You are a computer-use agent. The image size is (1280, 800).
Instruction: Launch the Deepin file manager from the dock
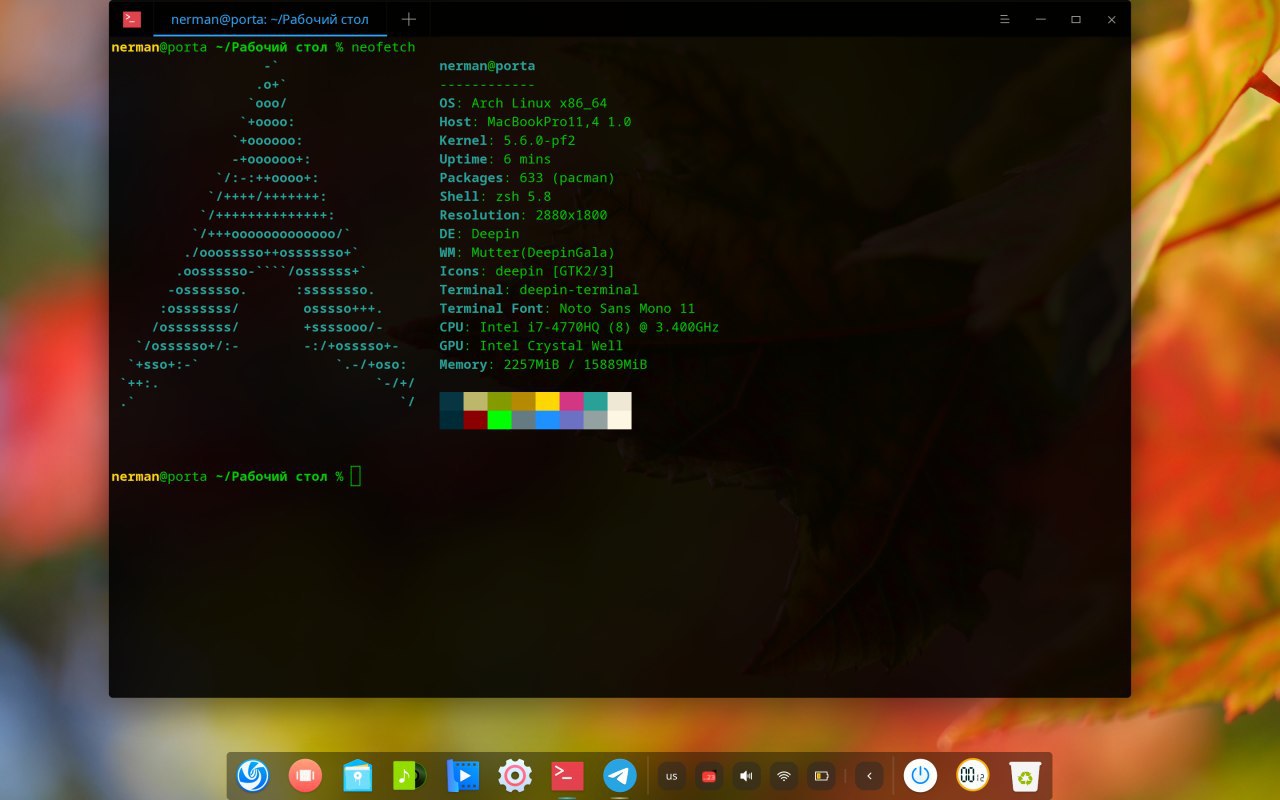click(358, 776)
